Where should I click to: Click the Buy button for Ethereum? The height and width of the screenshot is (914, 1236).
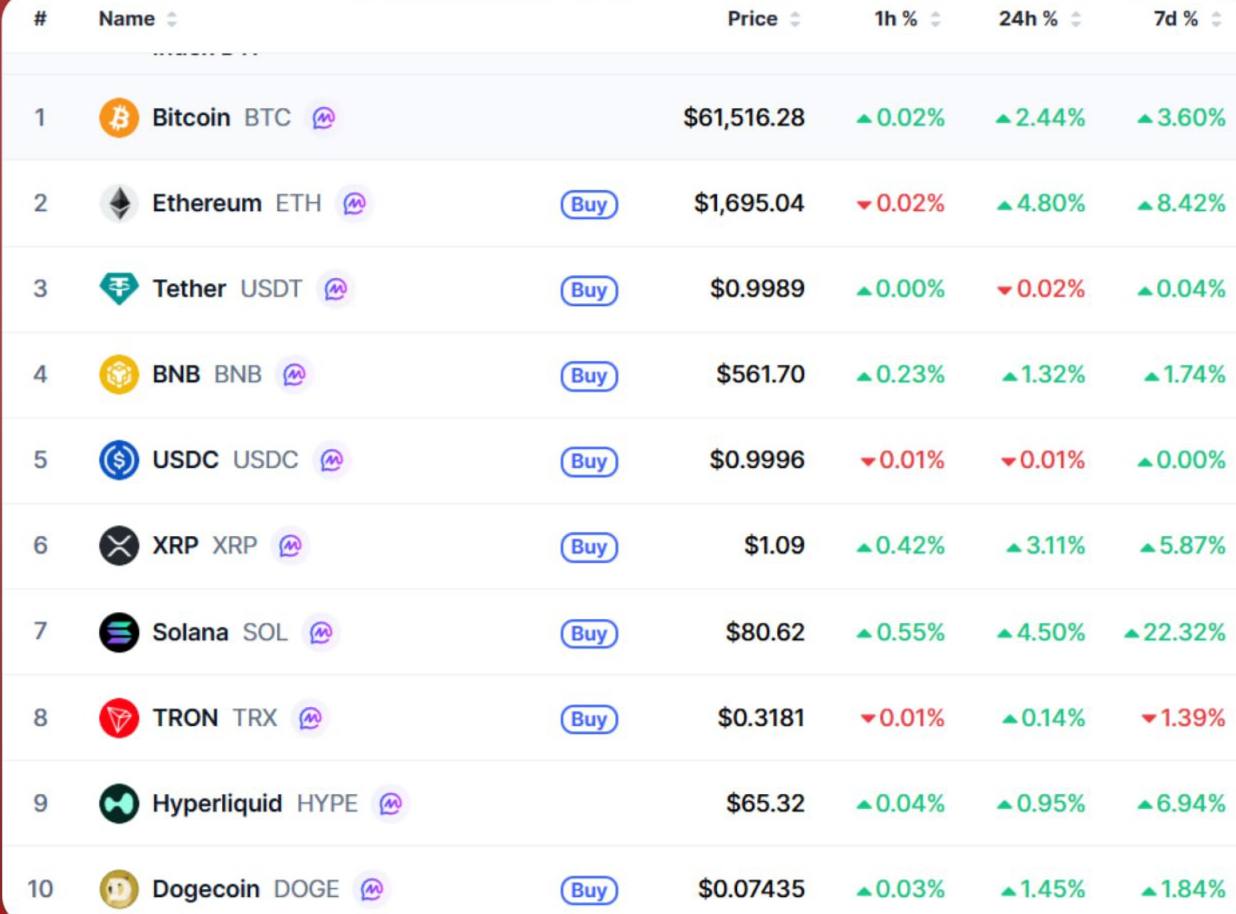[589, 204]
